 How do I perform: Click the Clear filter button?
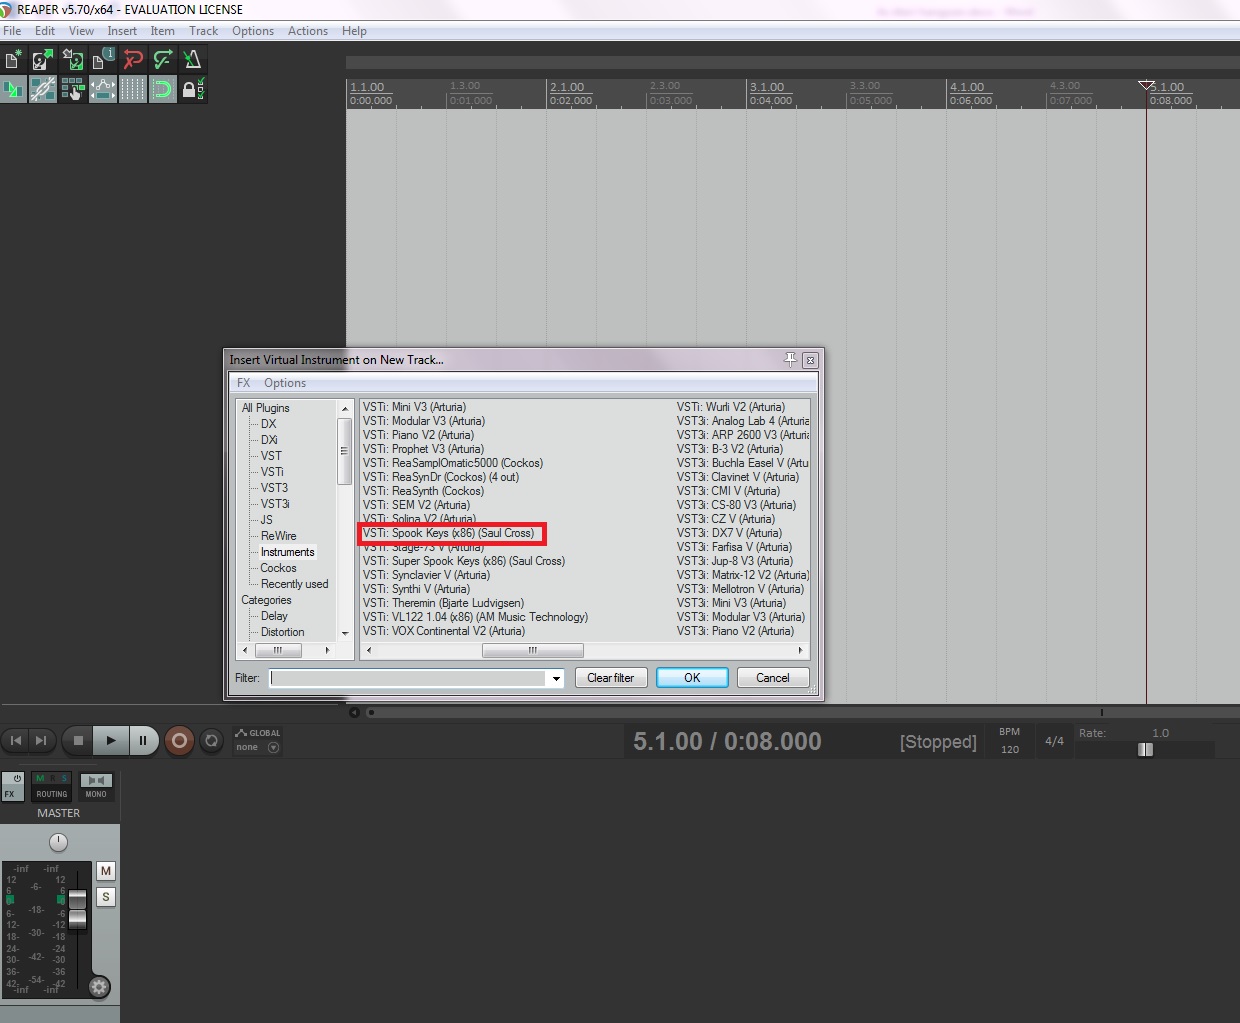coord(610,678)
